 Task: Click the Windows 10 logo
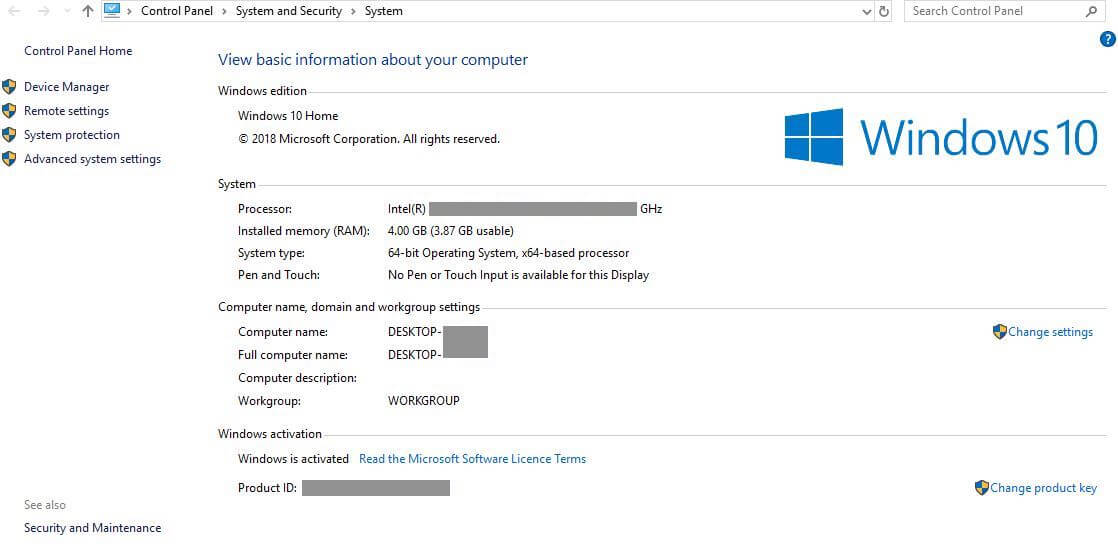tap(941, 137)
